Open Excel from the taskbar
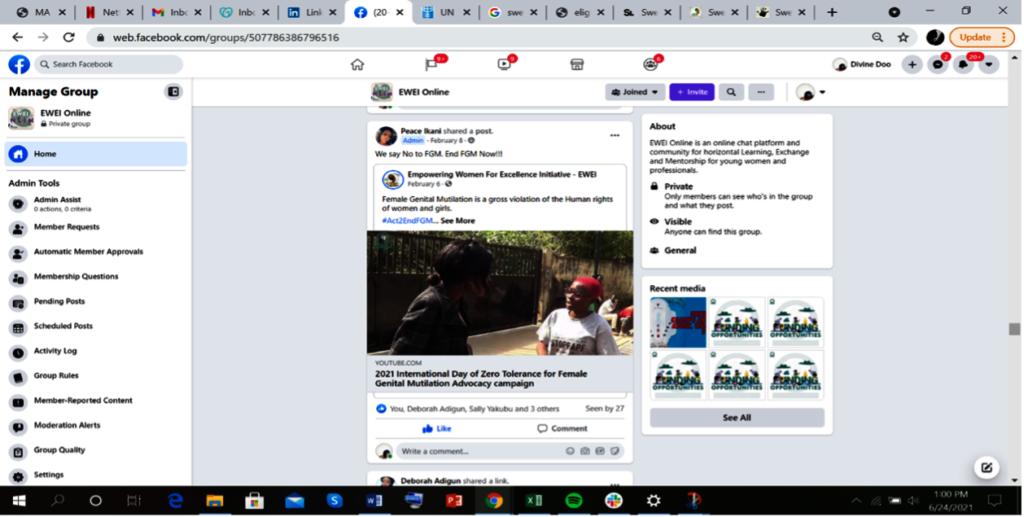The height and width of the screenshot is (517, 1024). tap(534, 501)
